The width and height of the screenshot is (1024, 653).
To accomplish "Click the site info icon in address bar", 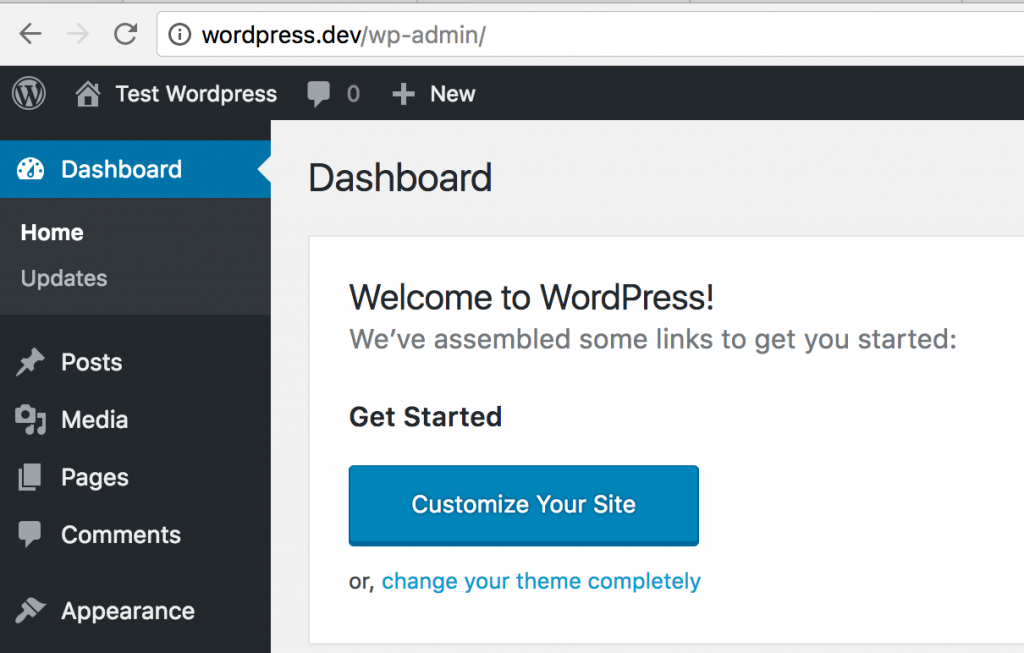I will pos(180,34).
